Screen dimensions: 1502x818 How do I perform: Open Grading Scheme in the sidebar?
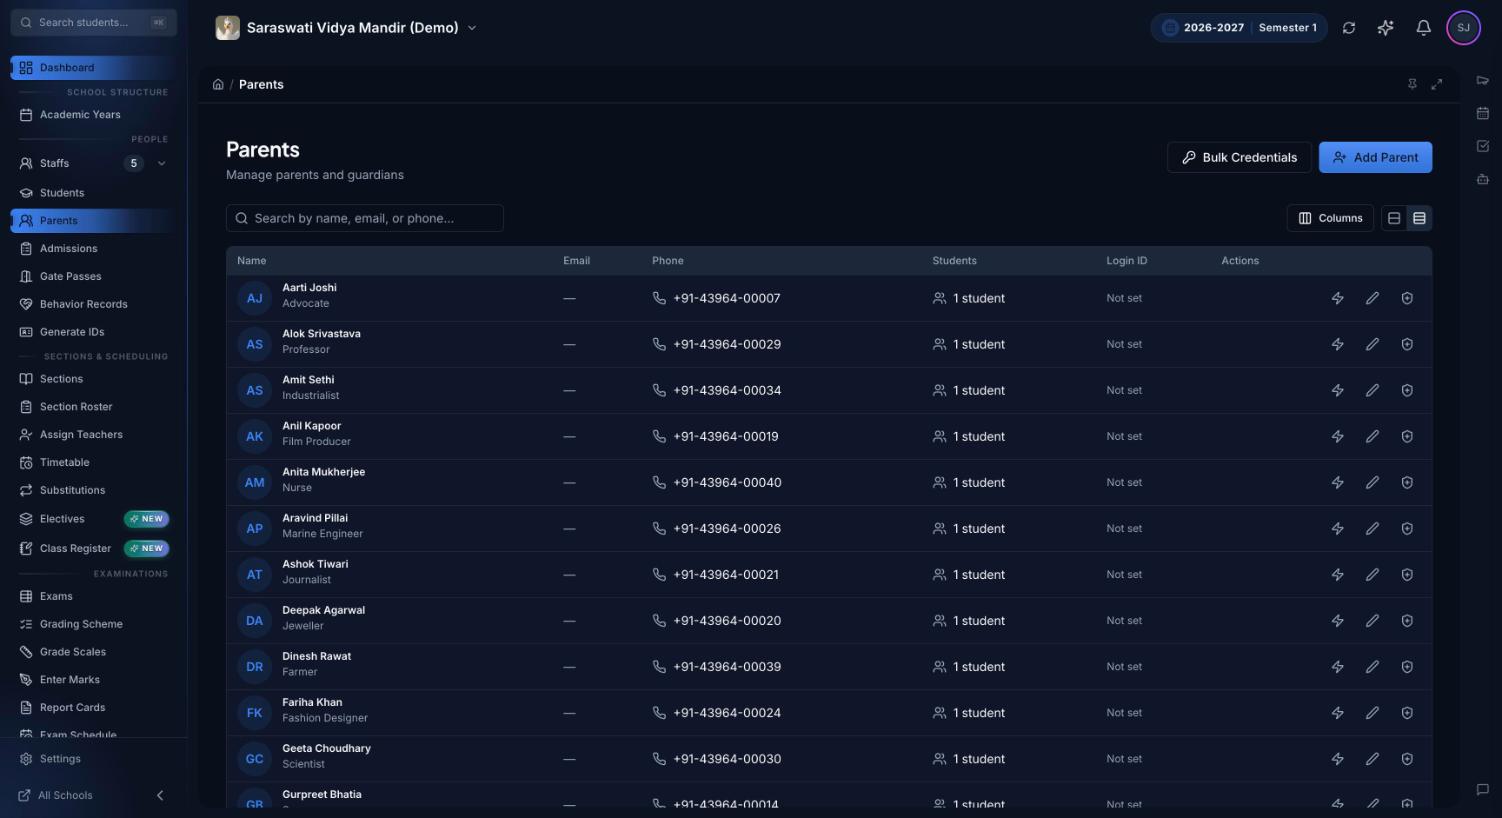click(93, 624)
